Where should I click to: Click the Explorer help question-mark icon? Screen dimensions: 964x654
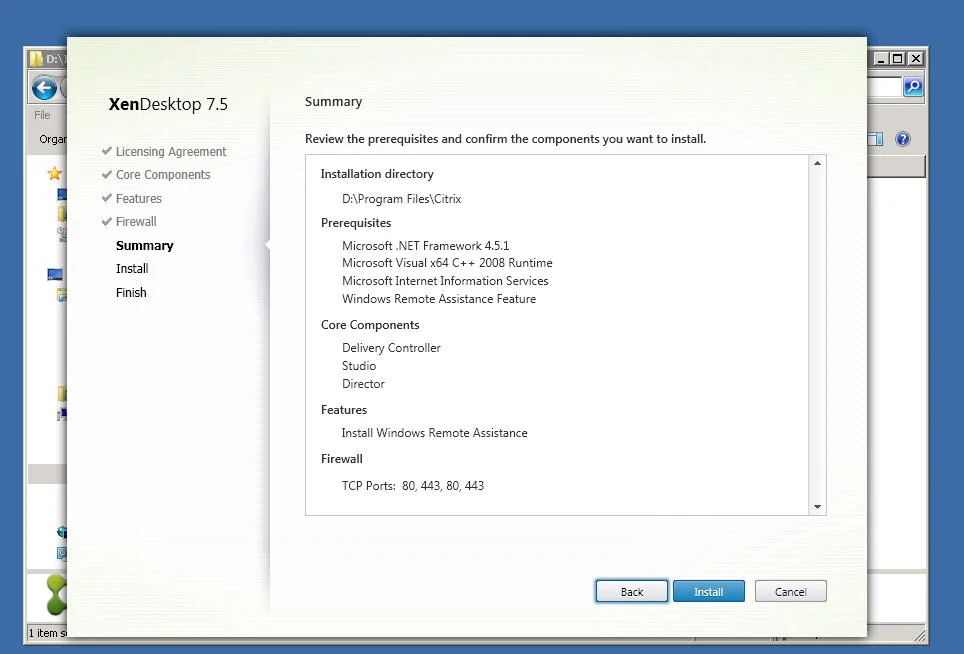click(903, 139)
